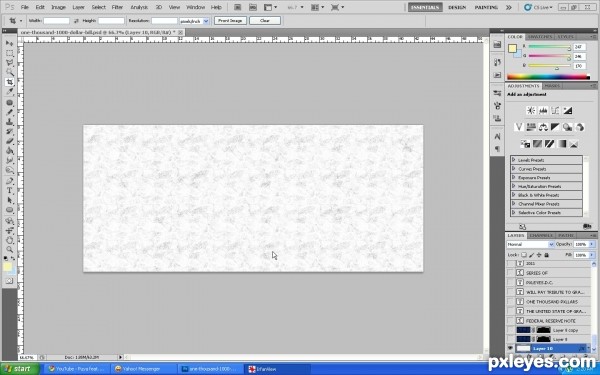The image size is (600, 375).
Task: Add a Vibrance adjustment
Action: tap(518, 127)
